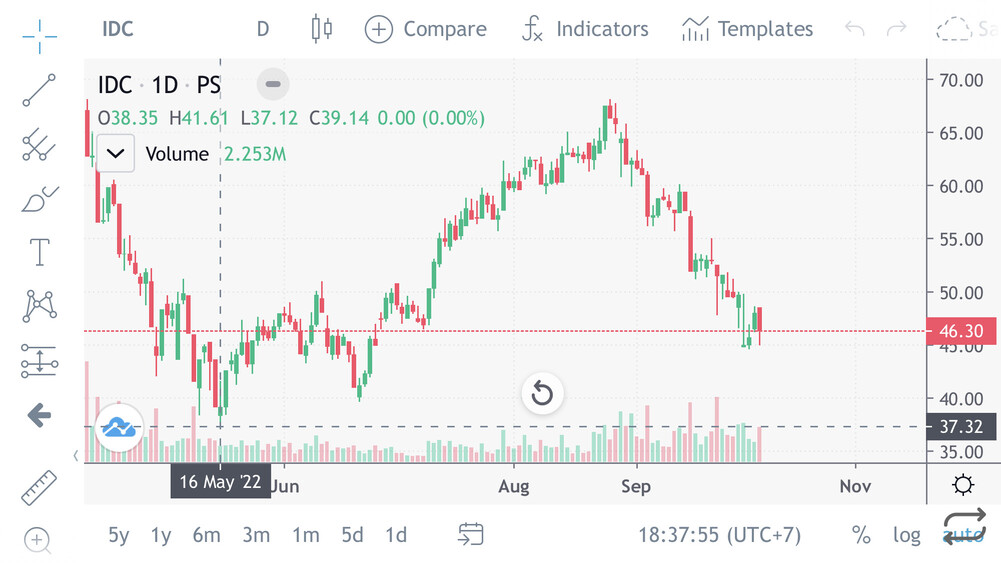Open the Indicators dialog

tap(585, 29)
